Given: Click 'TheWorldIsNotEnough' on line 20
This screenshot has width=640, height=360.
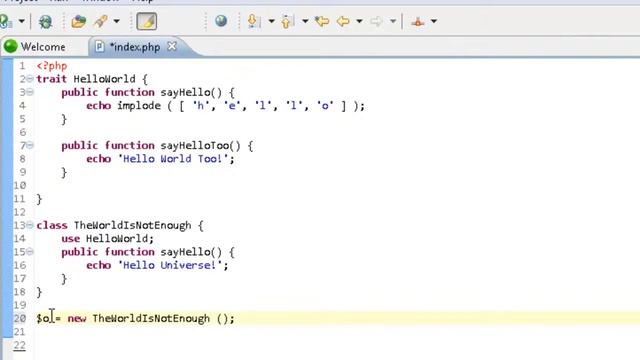Looking at the screenshot, I should pos(151,318).
